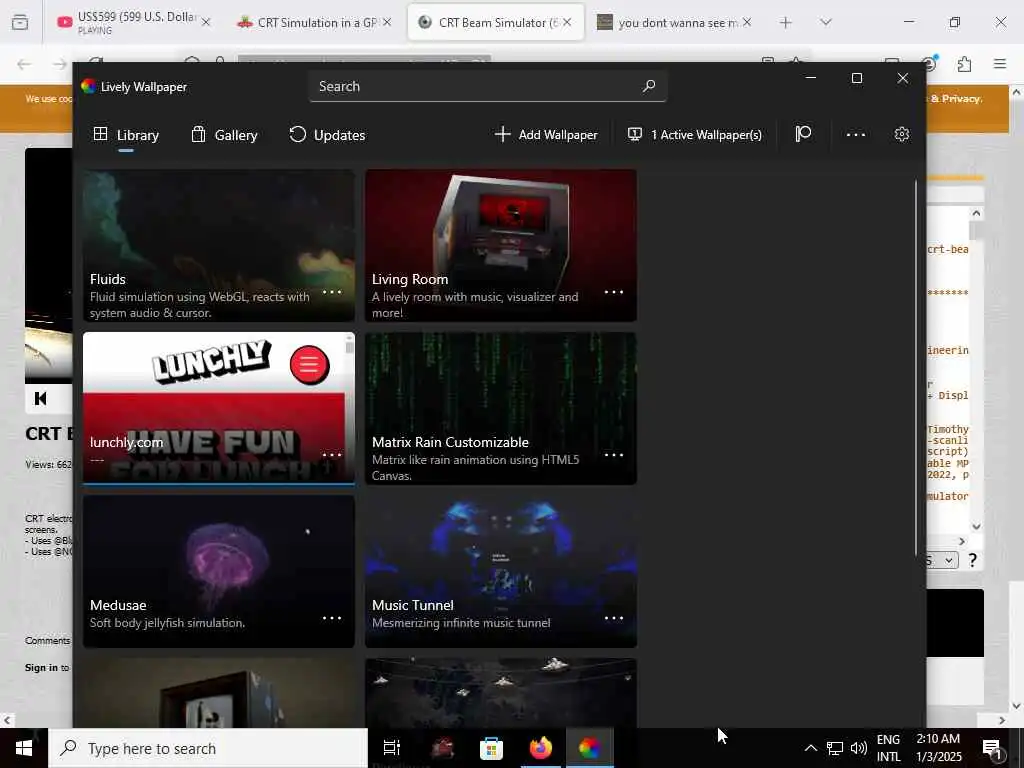
Task: Click the Lively Wallpaper search field
Action: coord(488,86)
